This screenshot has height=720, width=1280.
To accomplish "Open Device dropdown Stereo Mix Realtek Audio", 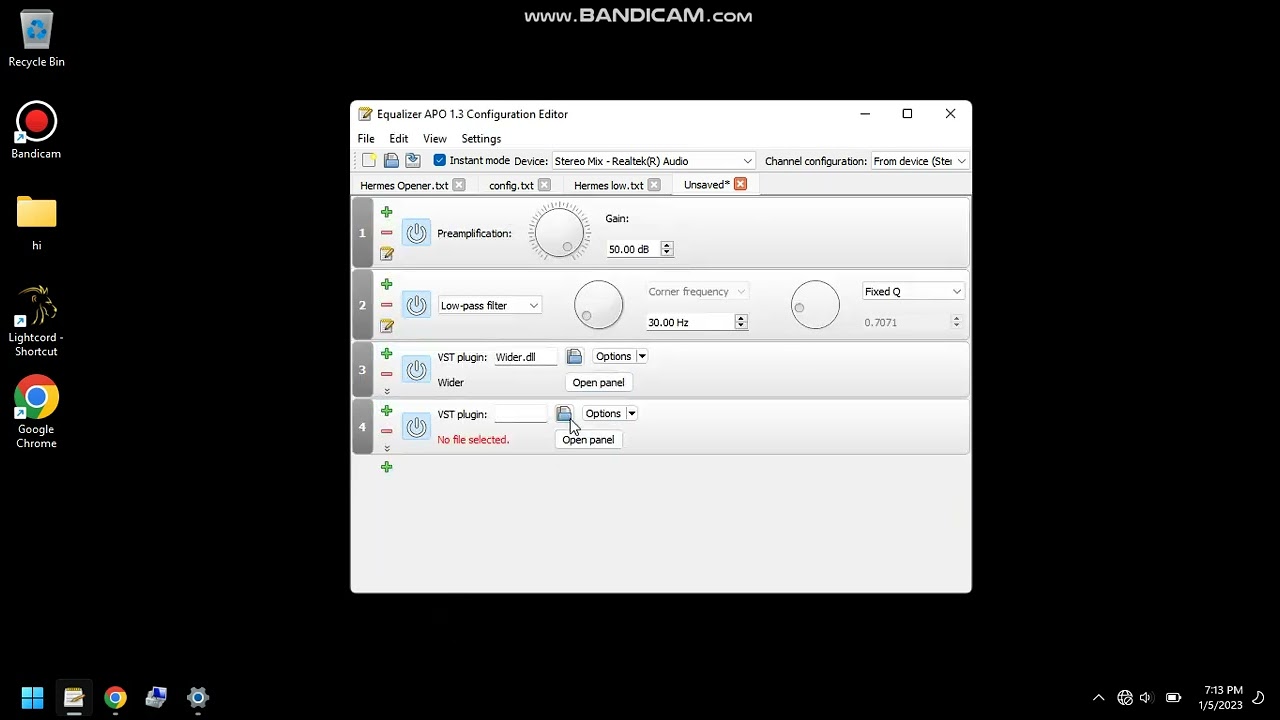I will coord(653,161).
